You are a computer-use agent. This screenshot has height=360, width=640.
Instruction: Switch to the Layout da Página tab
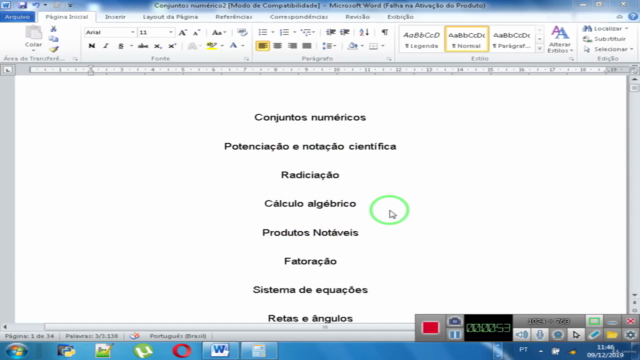click(x=170, y=17)
